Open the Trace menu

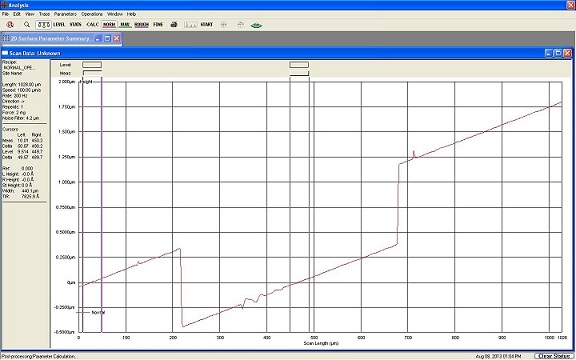coord(44,14)
